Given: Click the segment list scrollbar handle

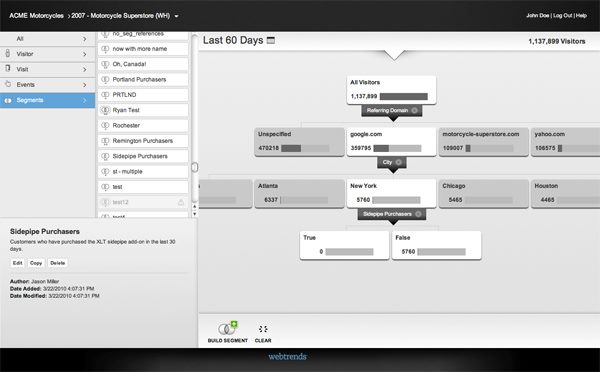Looking at the screenshot, I should [195, 167].
